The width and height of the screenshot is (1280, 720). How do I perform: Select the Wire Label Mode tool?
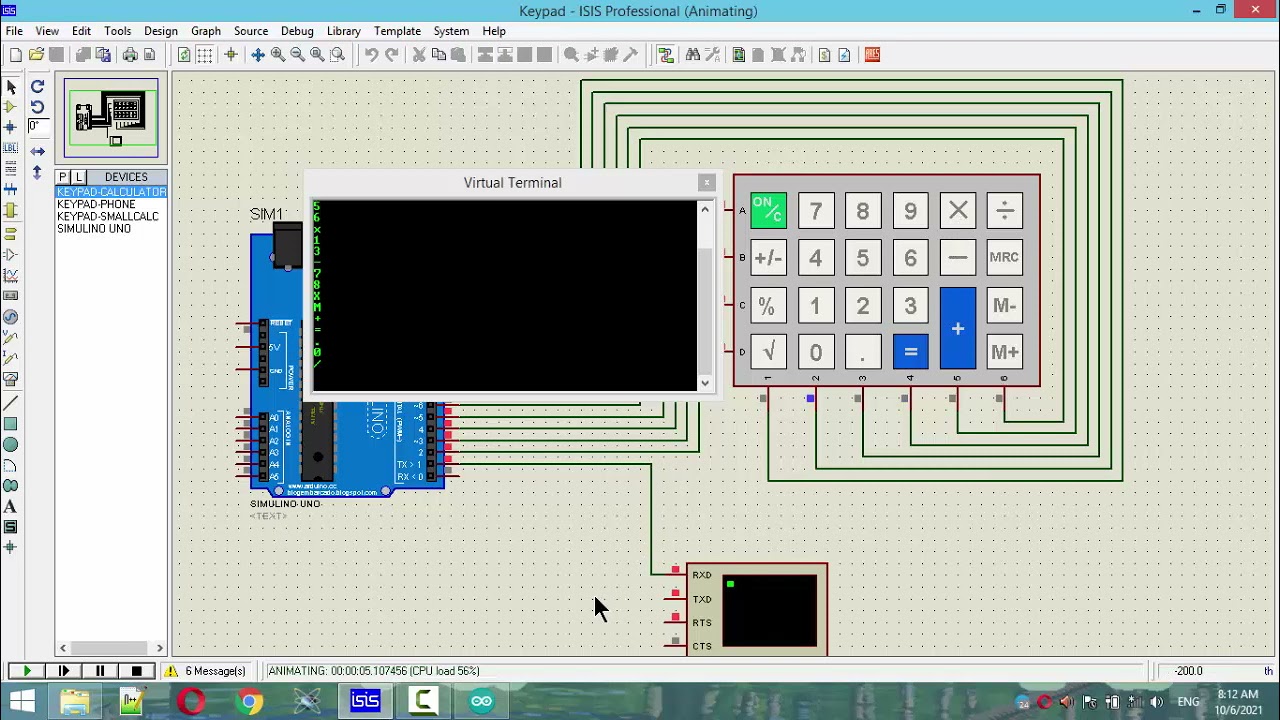point(11,148)
